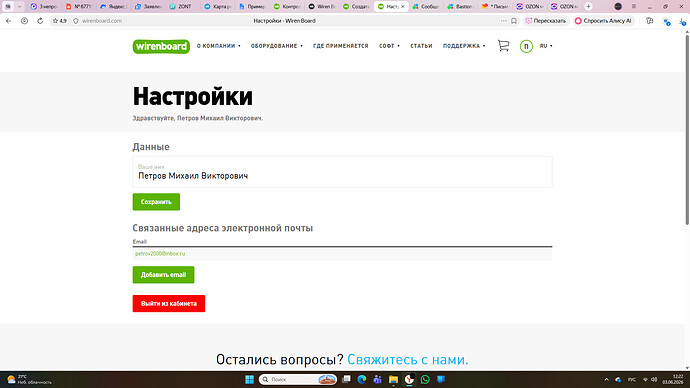Open Где применяется page
This screenshot has height=388, width=690.
(x=341, y=46)
